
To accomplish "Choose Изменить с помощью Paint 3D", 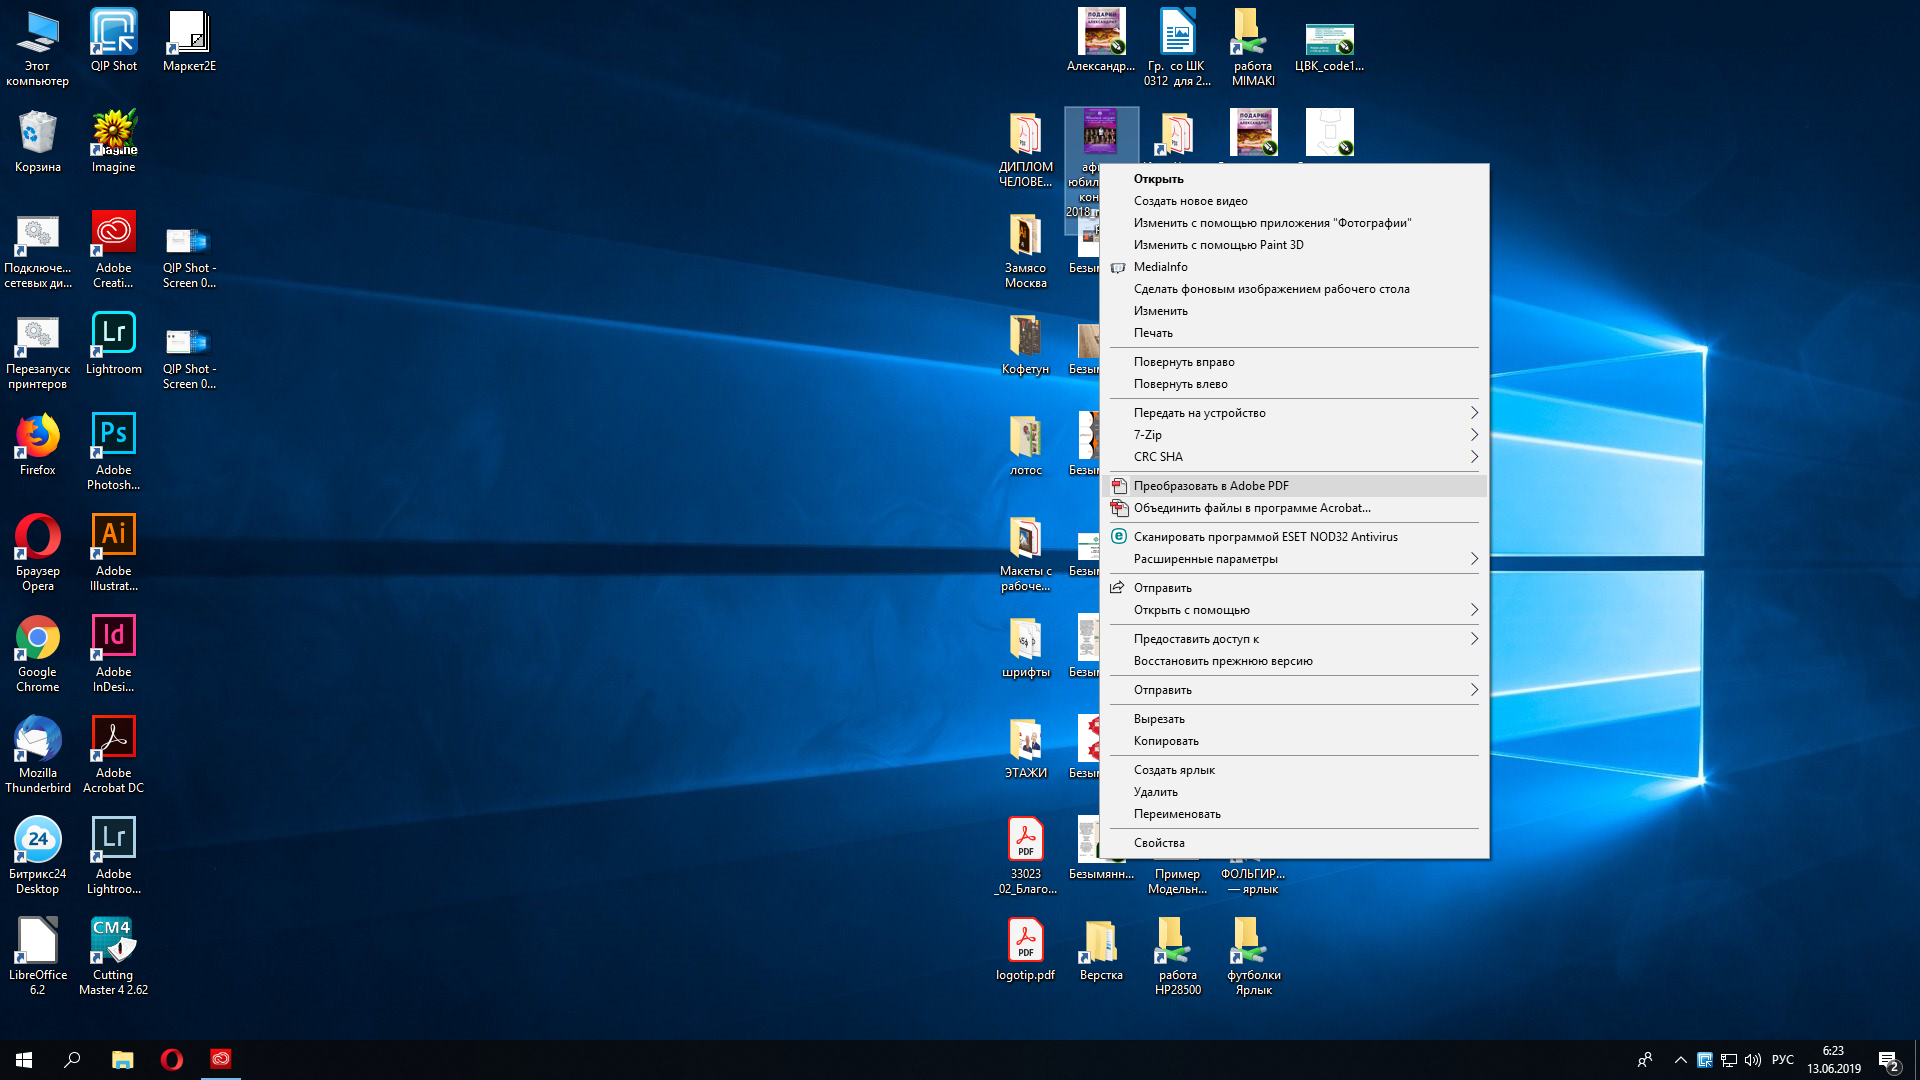I will [1294, 245].
